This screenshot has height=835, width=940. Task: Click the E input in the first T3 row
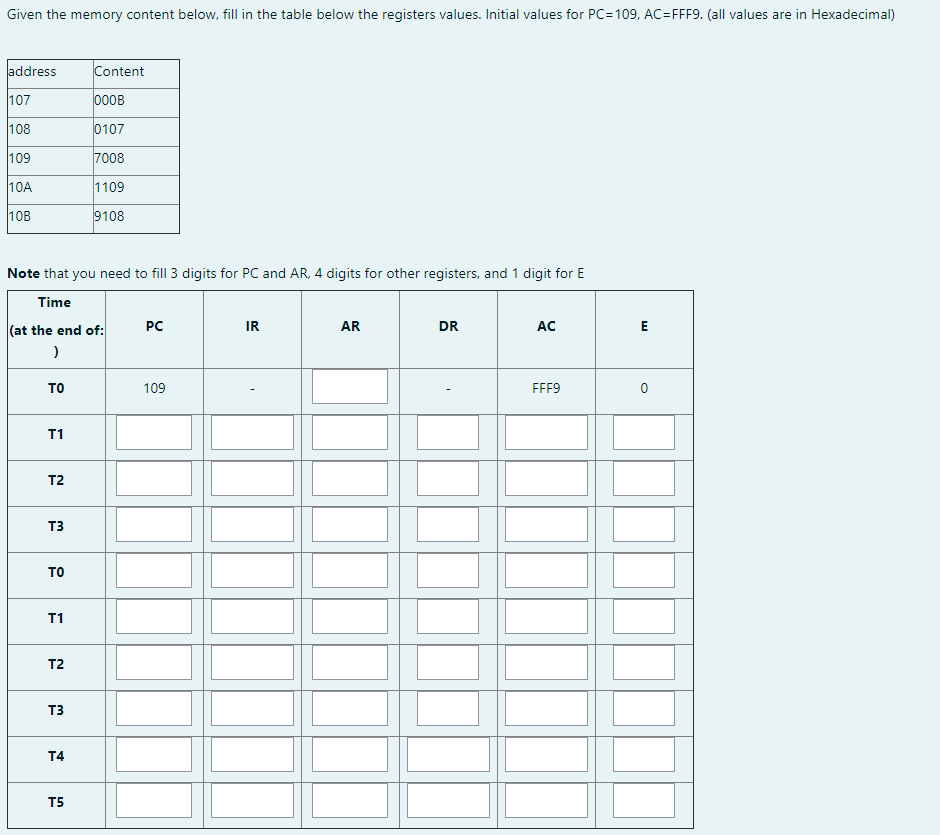point(644,524)
